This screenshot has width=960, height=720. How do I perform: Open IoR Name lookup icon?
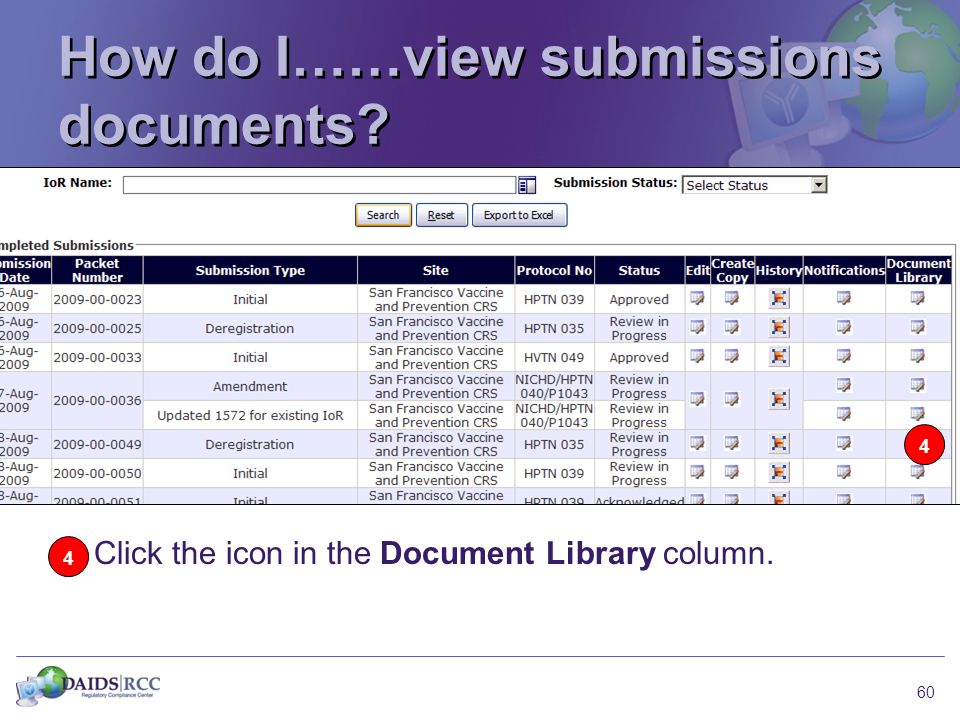tap(527, 185)
